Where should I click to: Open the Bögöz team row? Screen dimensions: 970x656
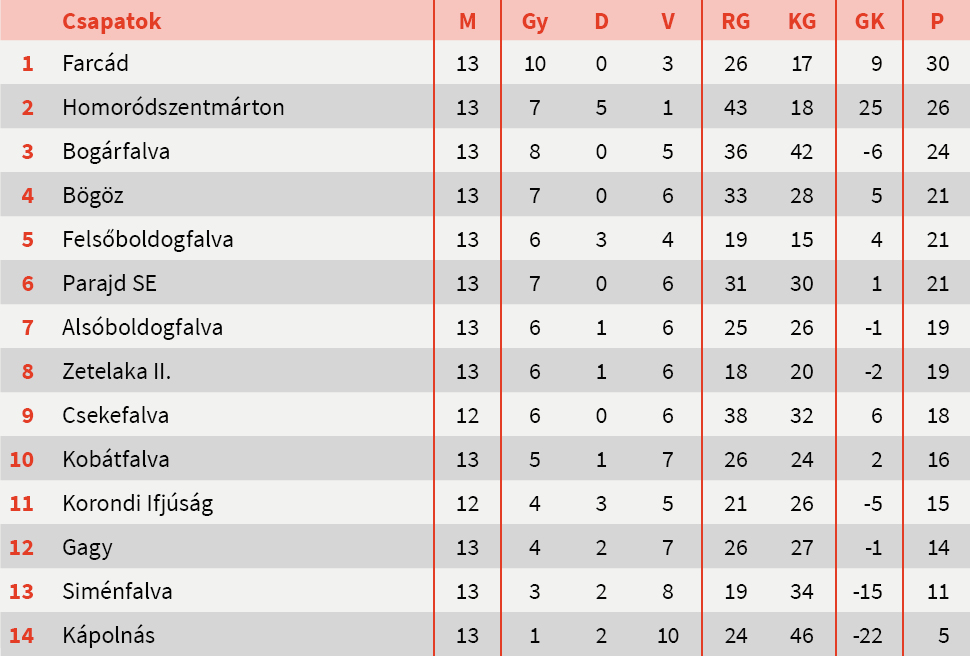pos(93,196)
